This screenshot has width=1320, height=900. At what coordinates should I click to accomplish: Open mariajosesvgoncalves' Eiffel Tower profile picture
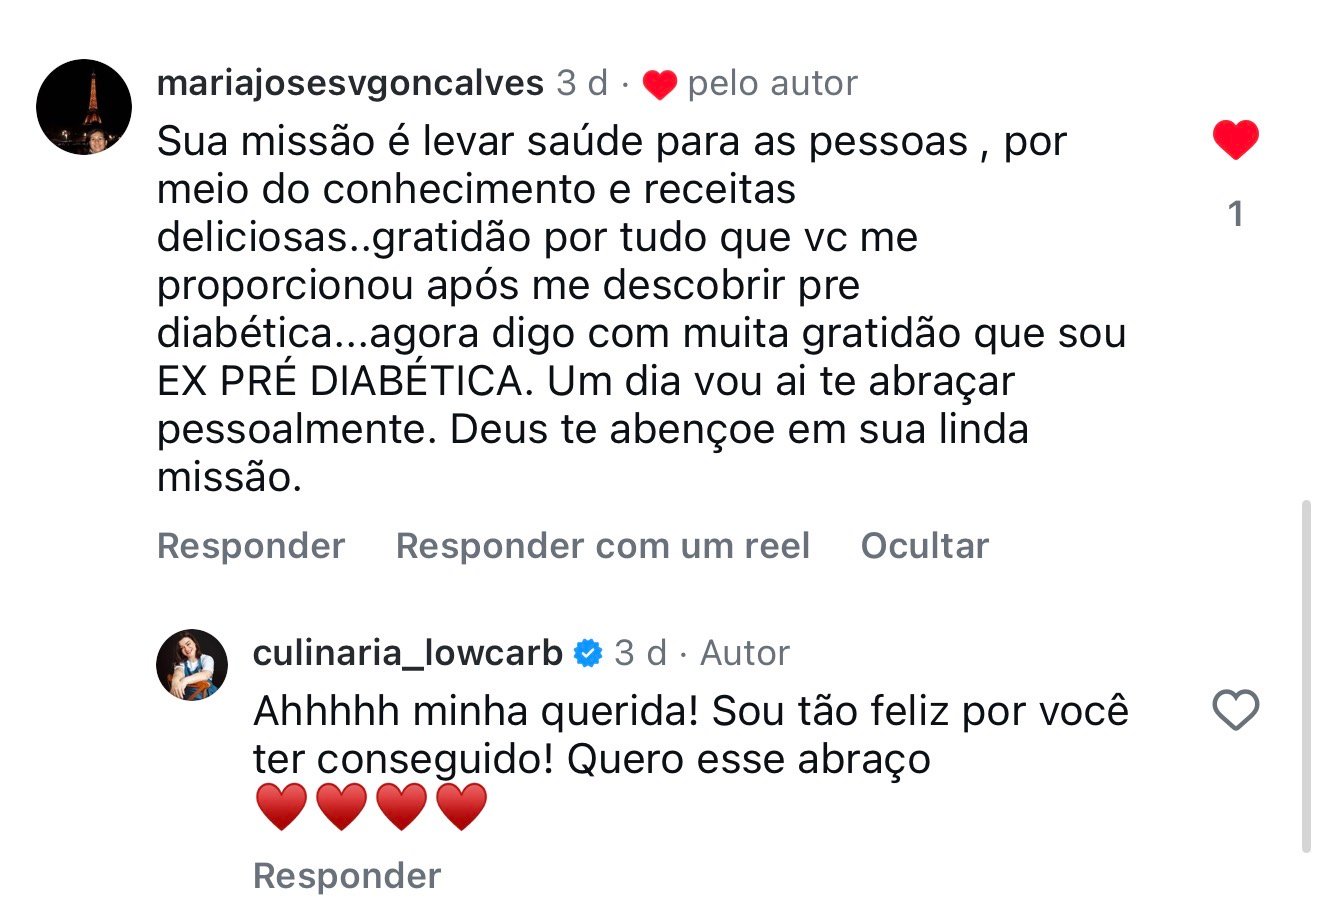[84, 108]
